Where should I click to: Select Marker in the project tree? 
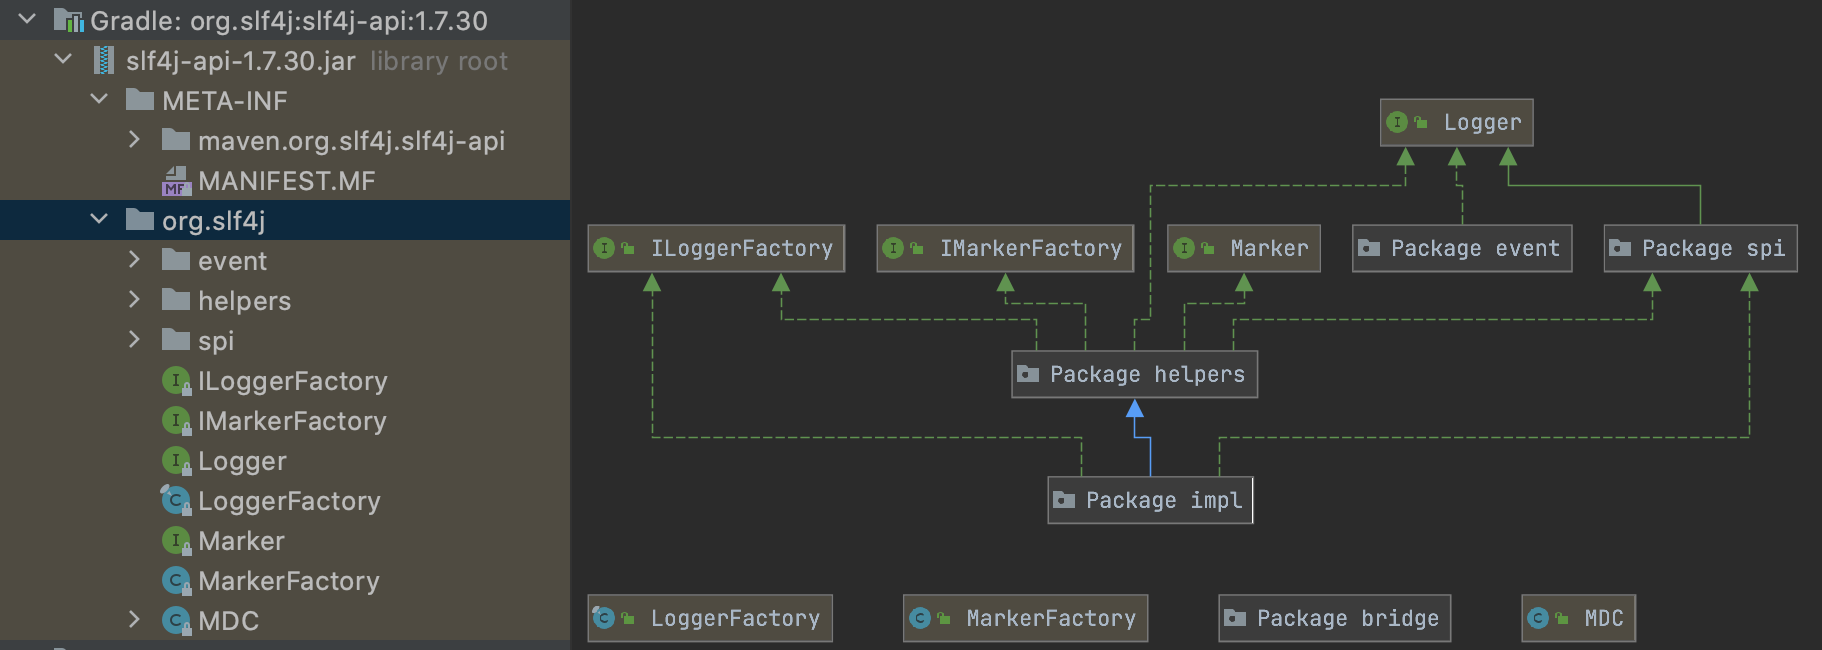(285, 540)
